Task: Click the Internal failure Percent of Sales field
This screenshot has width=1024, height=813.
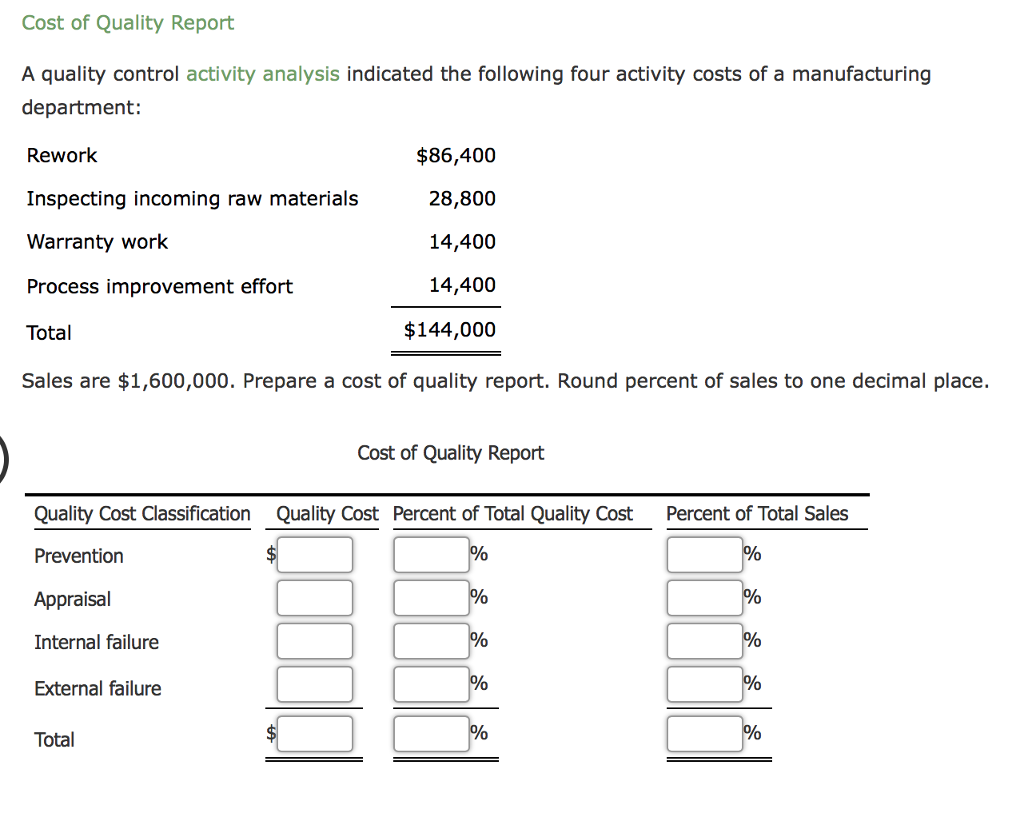Action: tap(703, 641)
